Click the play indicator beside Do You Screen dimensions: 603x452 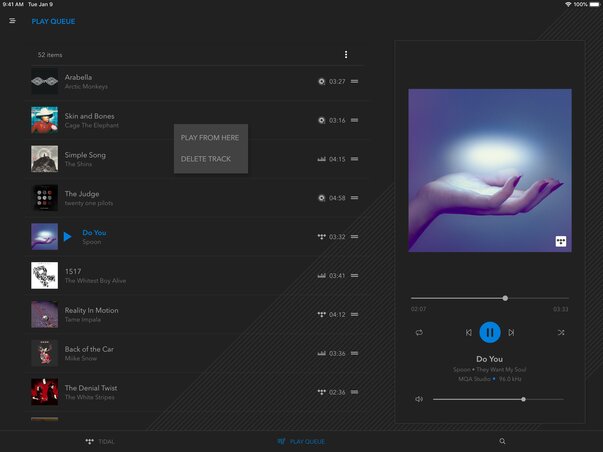(68, 237)
